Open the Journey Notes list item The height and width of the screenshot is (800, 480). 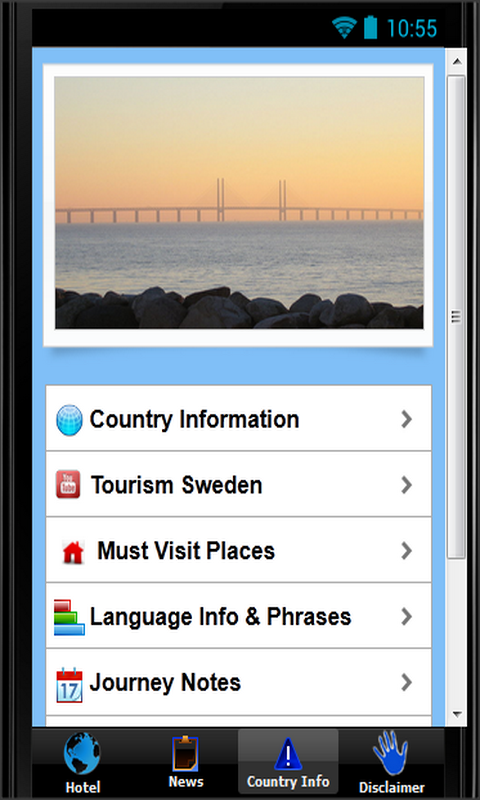(239, 682)
